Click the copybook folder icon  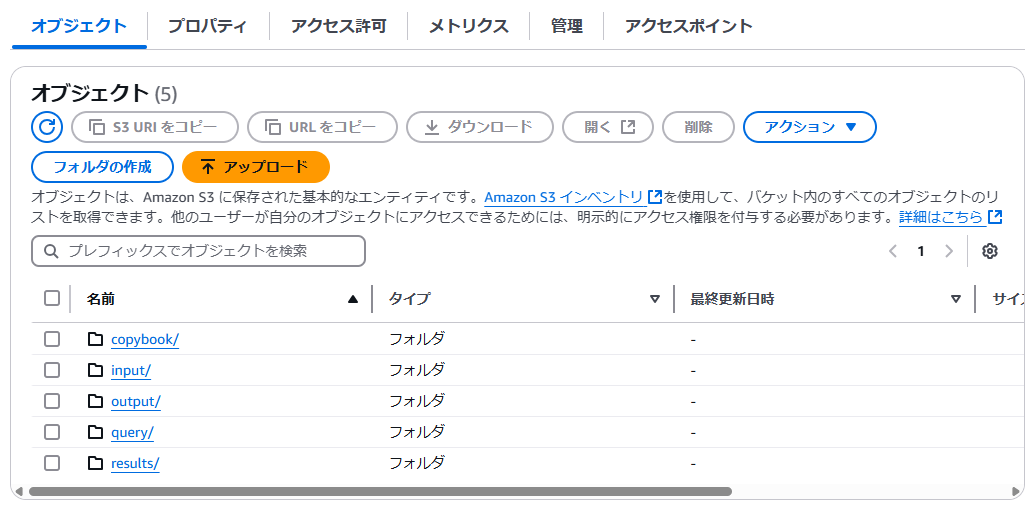[96, 339]
